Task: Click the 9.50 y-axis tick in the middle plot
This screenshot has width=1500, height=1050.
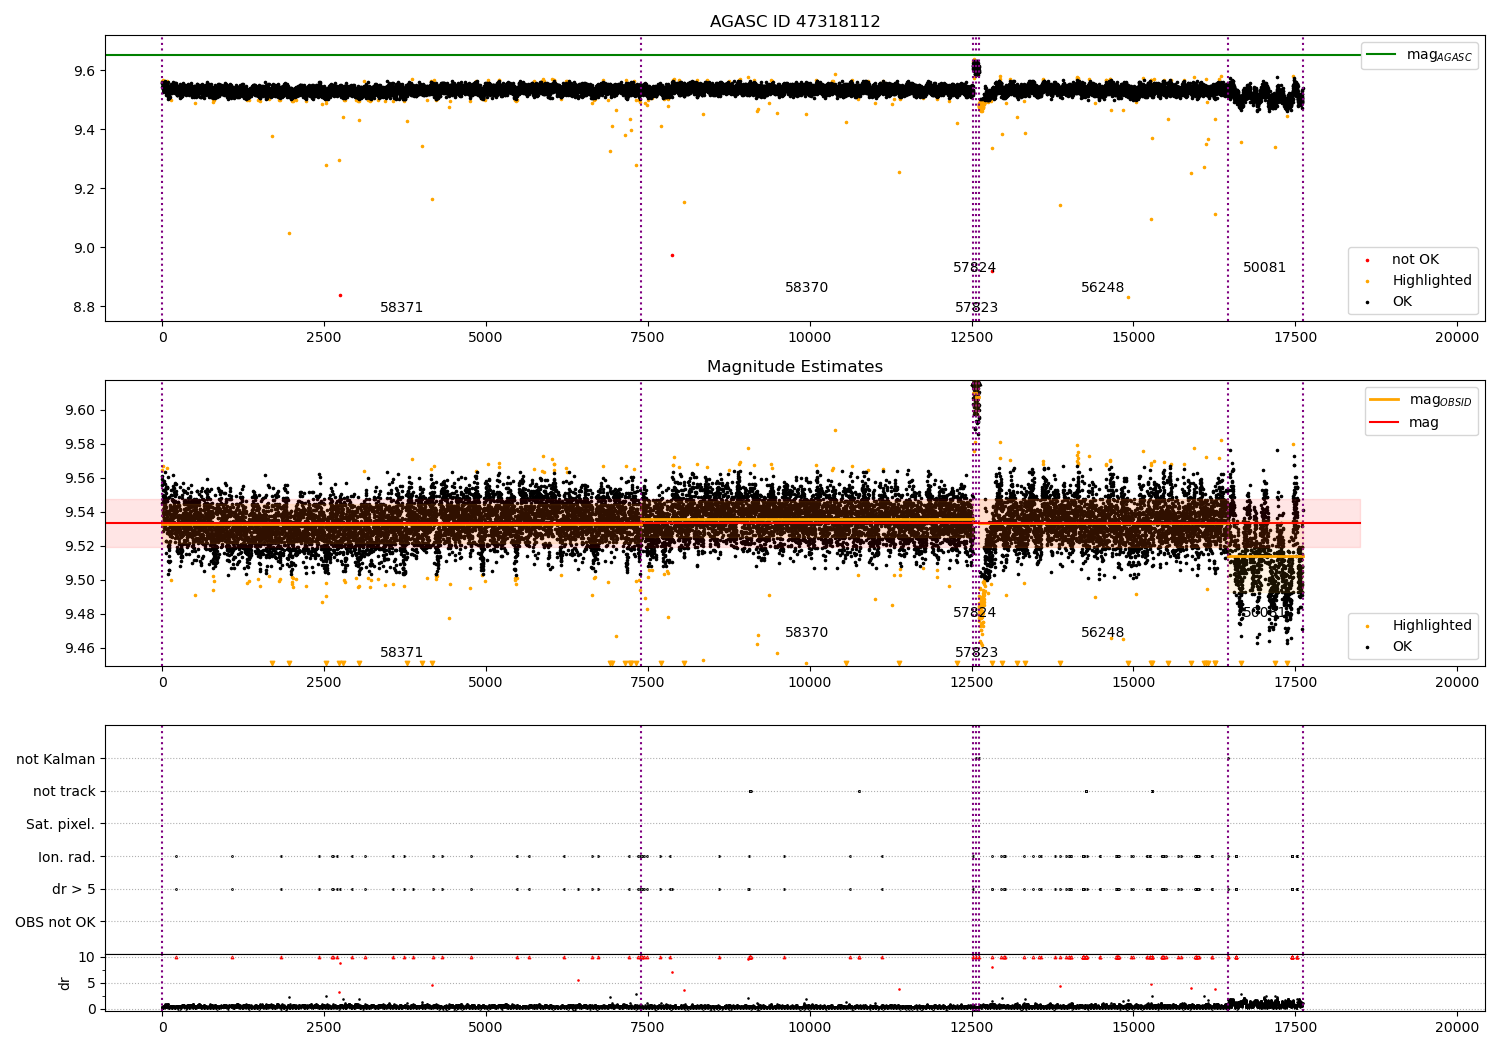Action: click(x=80, y=580)
